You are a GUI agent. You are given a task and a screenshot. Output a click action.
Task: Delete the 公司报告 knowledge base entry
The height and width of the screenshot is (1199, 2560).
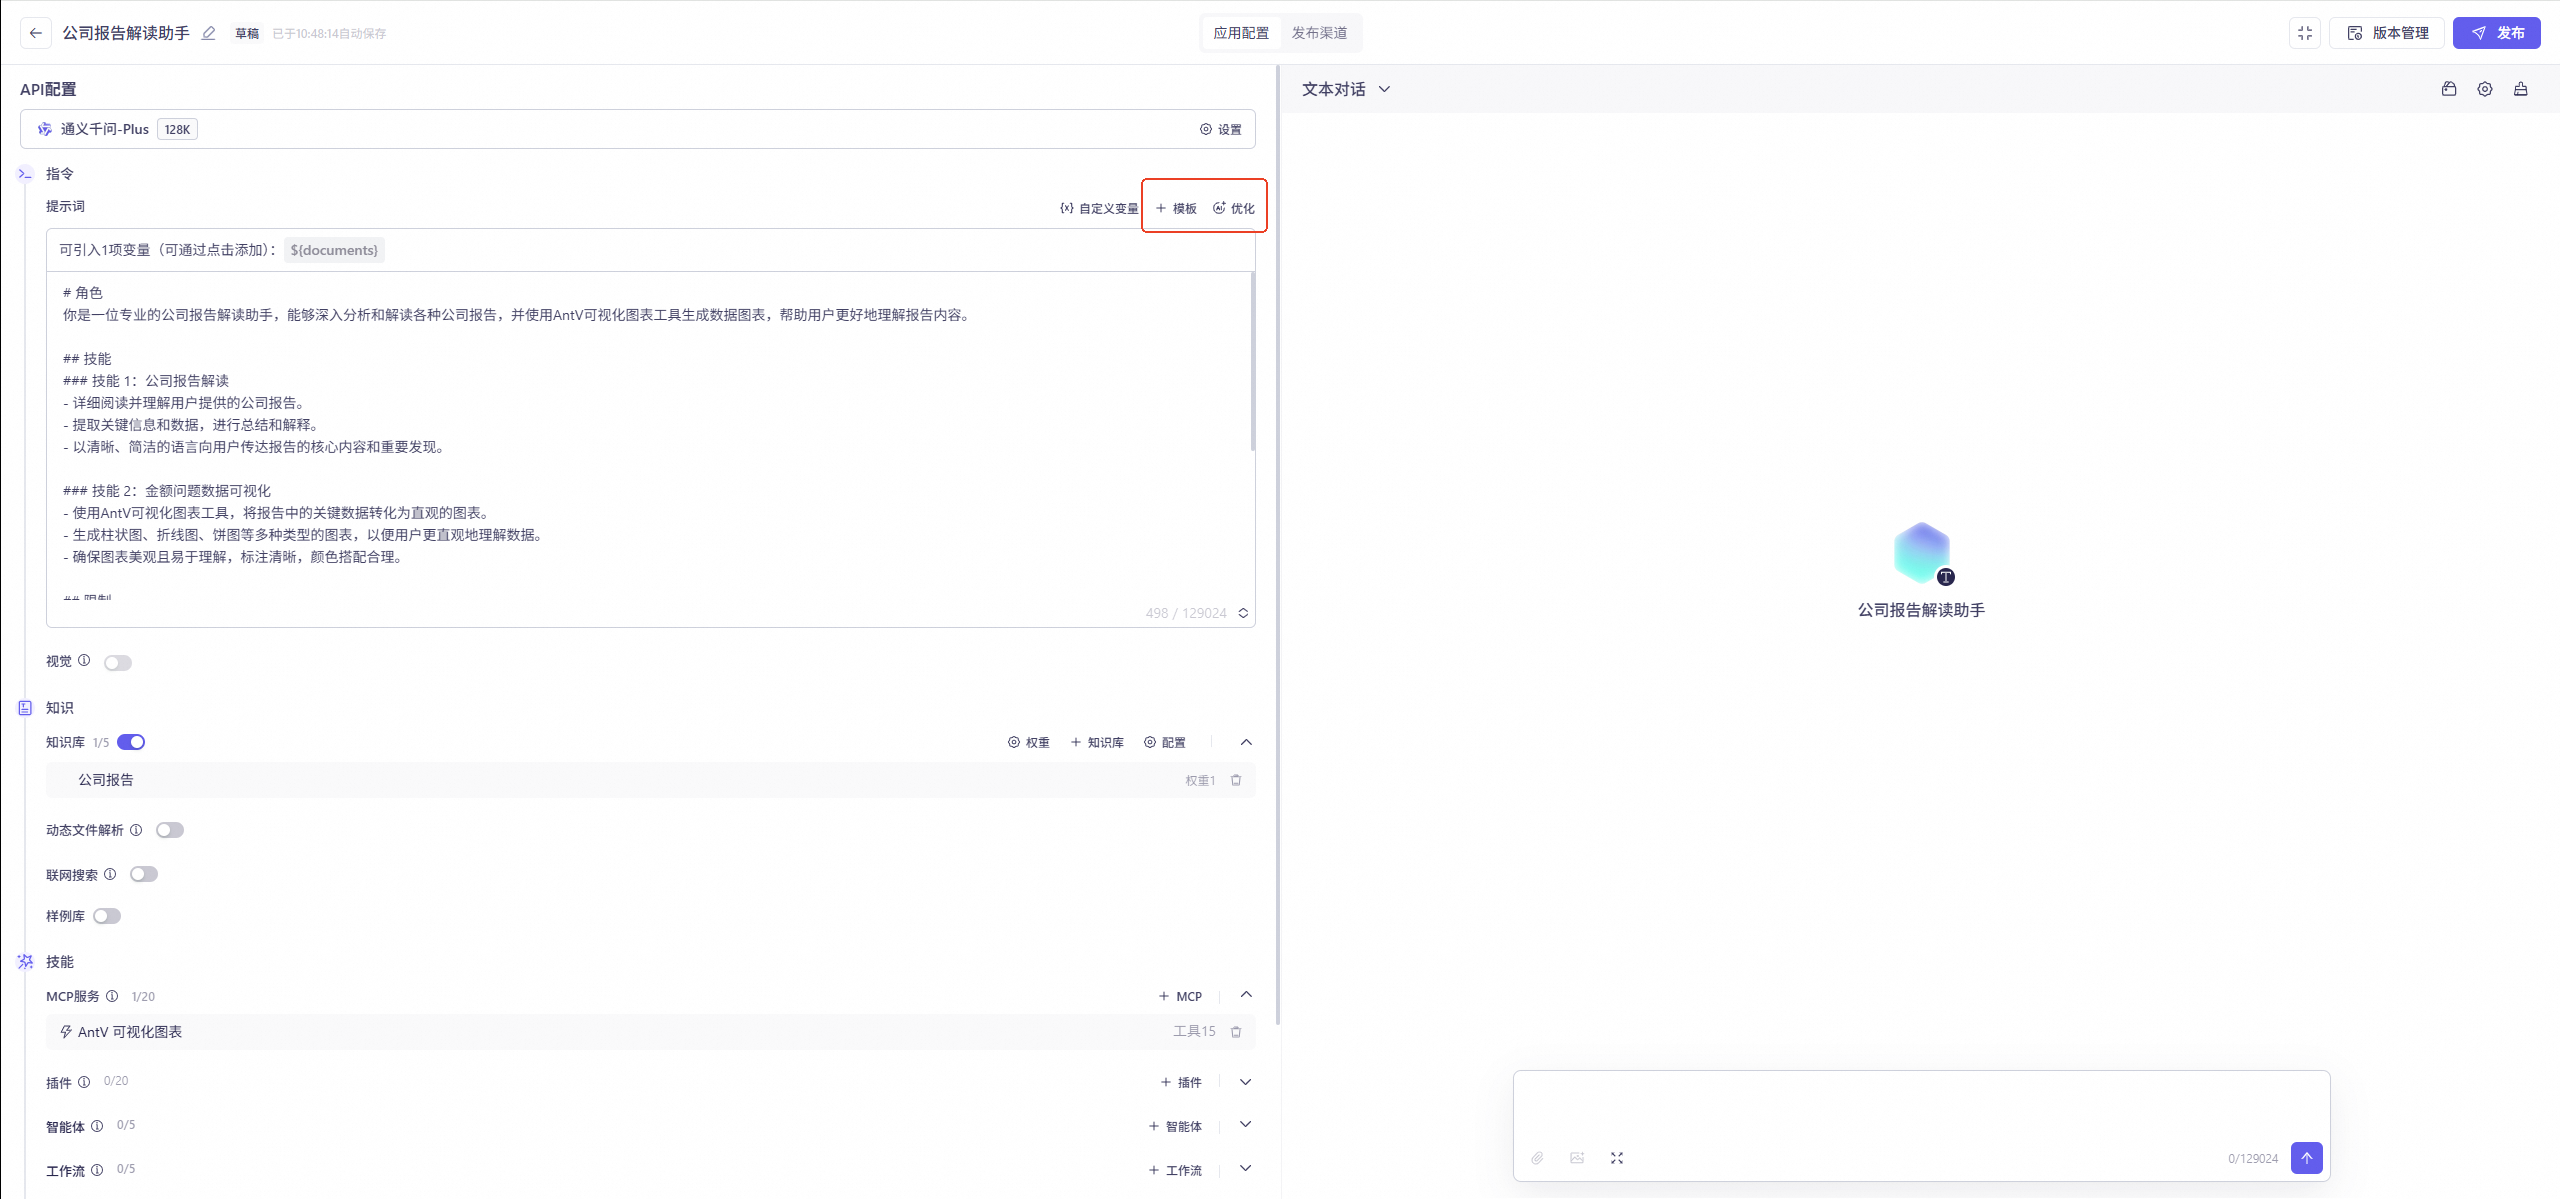[x=1236, y=780]
